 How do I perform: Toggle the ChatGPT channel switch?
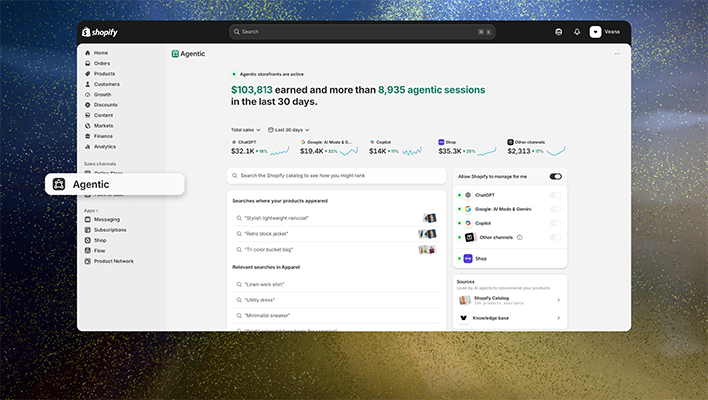click(x=555, y=195)
